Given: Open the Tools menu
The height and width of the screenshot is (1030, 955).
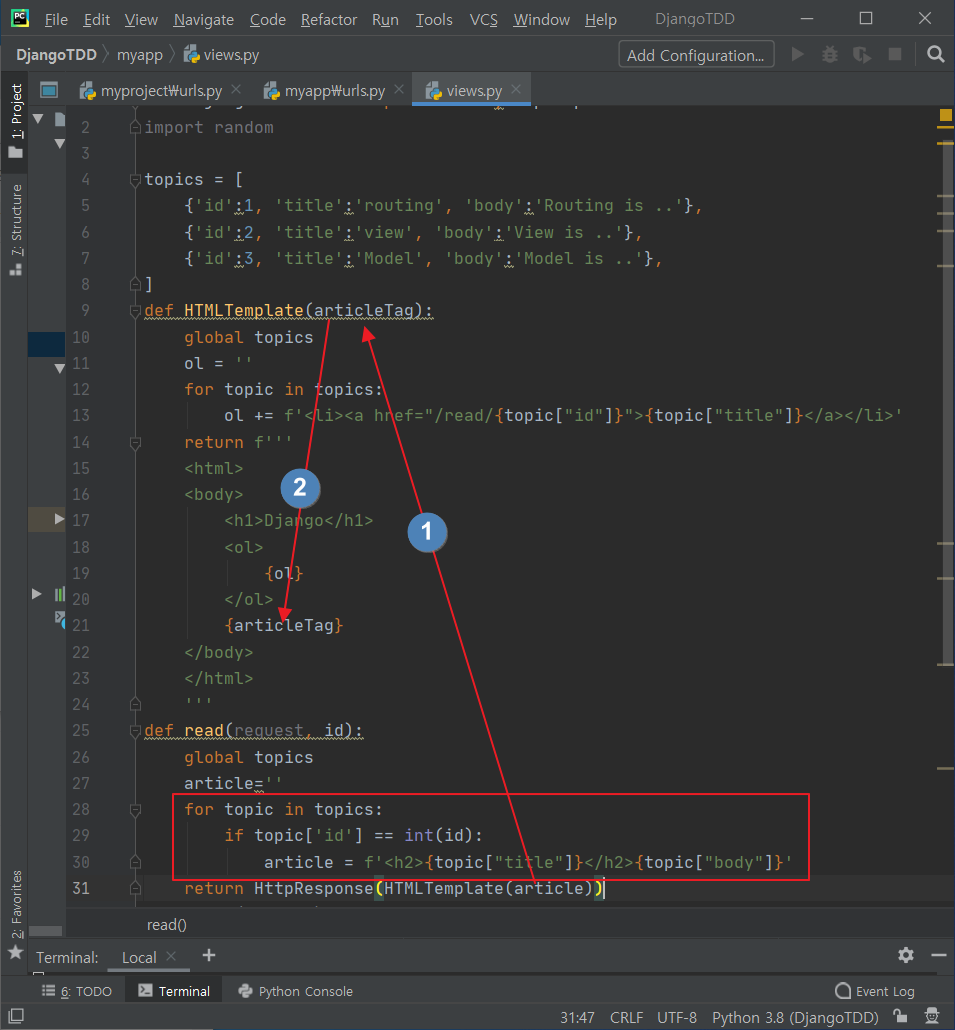Looking at the screenshot, I should (x=434, y=20).
